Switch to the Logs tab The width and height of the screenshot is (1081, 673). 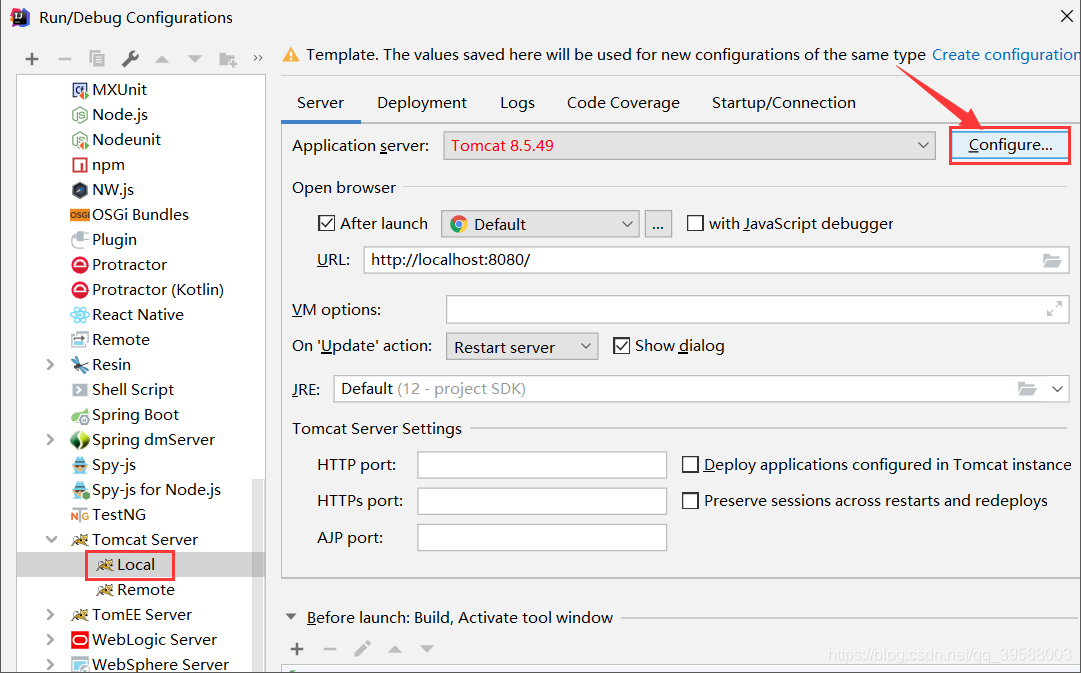[517, 103]
